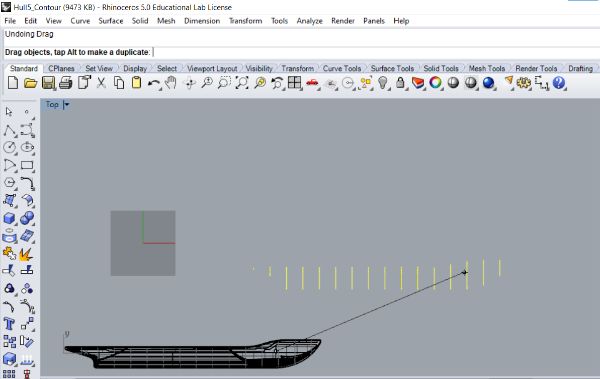Click the Paste clipboard icon
Image resolution: width=600 pixels, height=379 pixels.
click(136, 83)
